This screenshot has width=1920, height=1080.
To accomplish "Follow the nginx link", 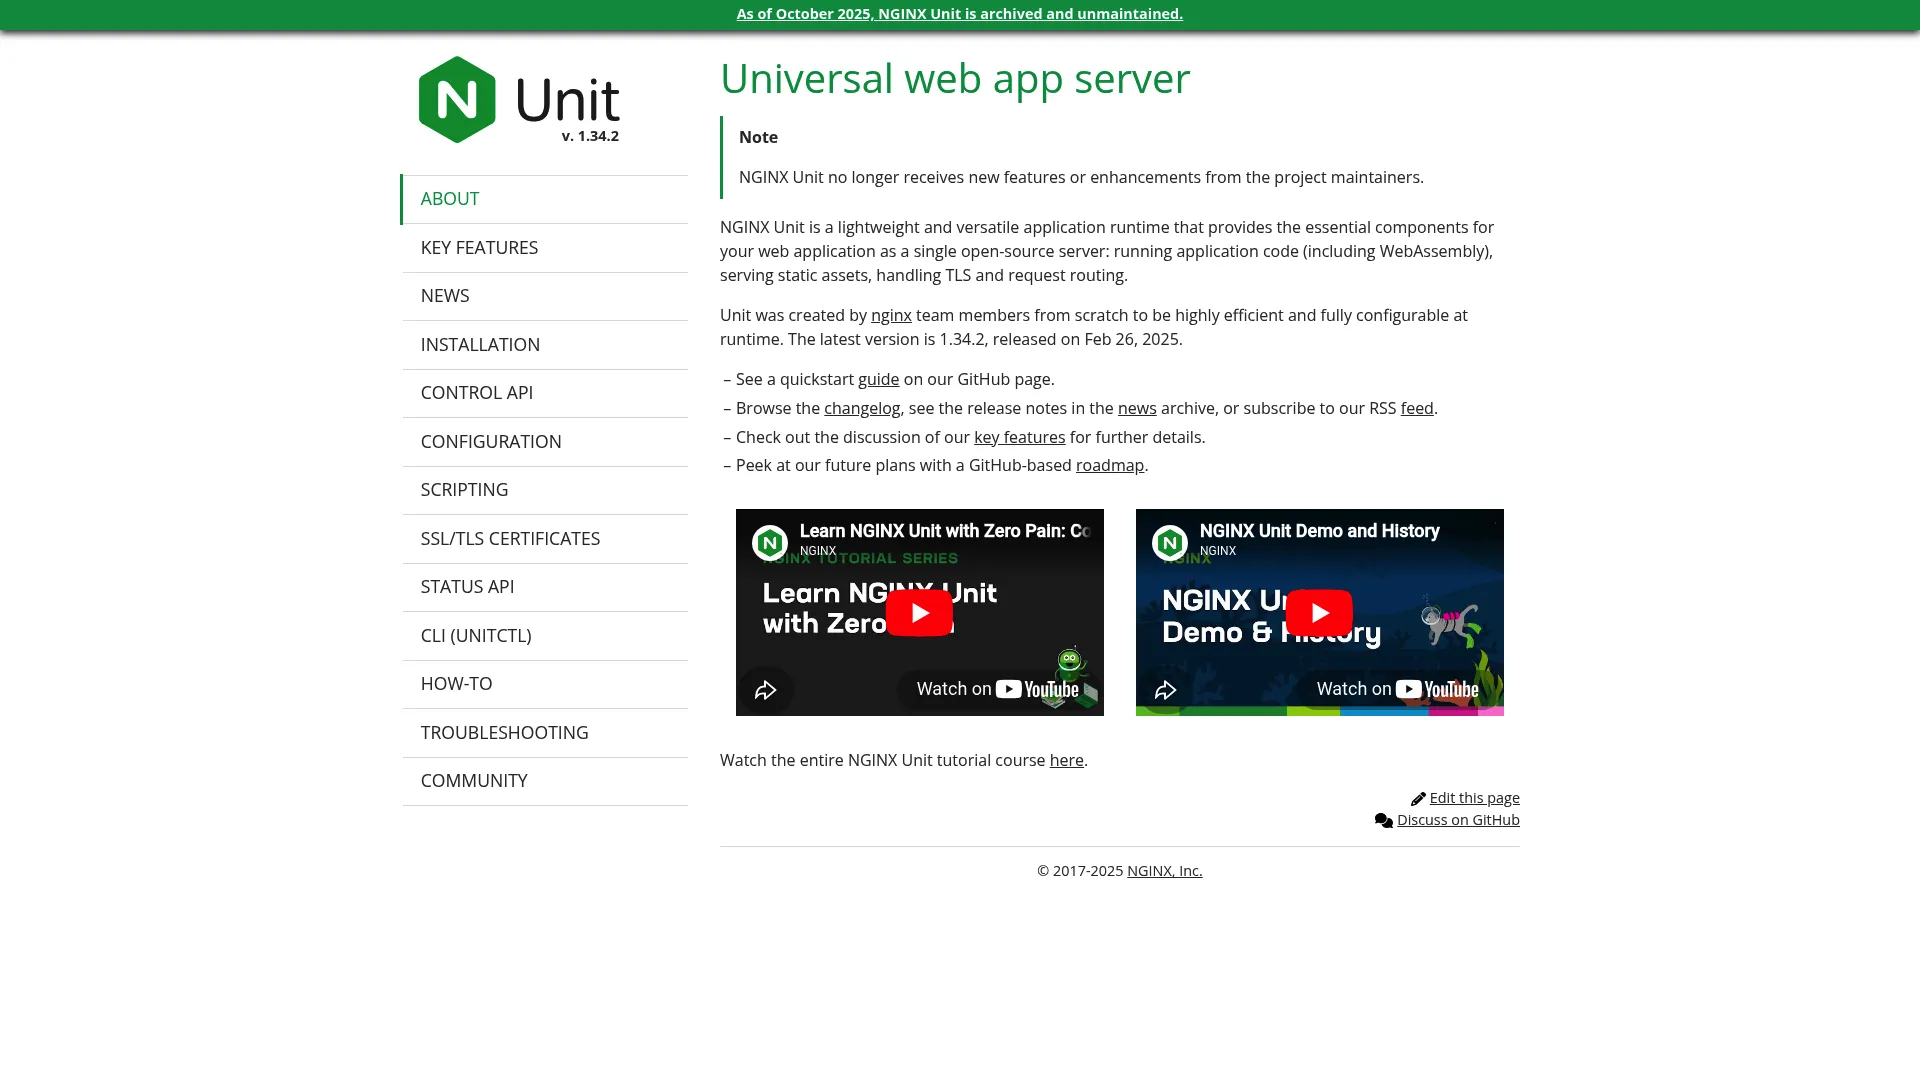I will pos(891,316).
